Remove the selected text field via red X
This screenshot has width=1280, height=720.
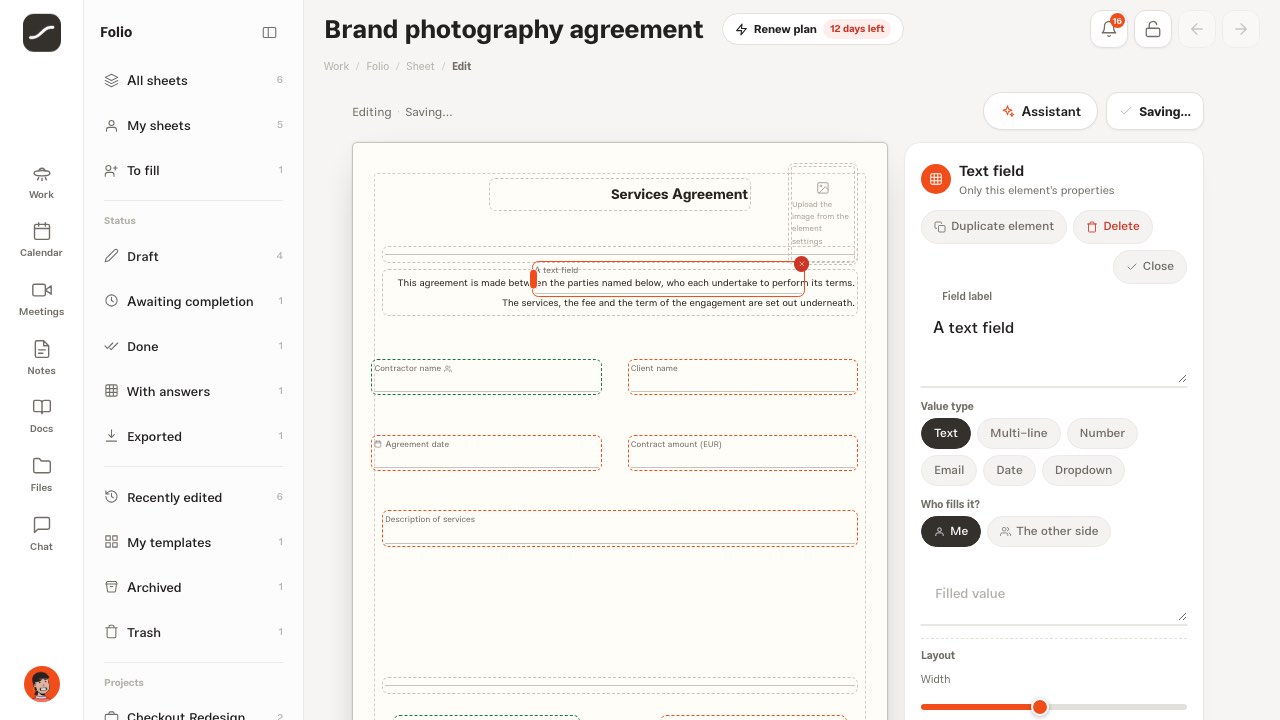pyautogui.click(x=801, y=264)
